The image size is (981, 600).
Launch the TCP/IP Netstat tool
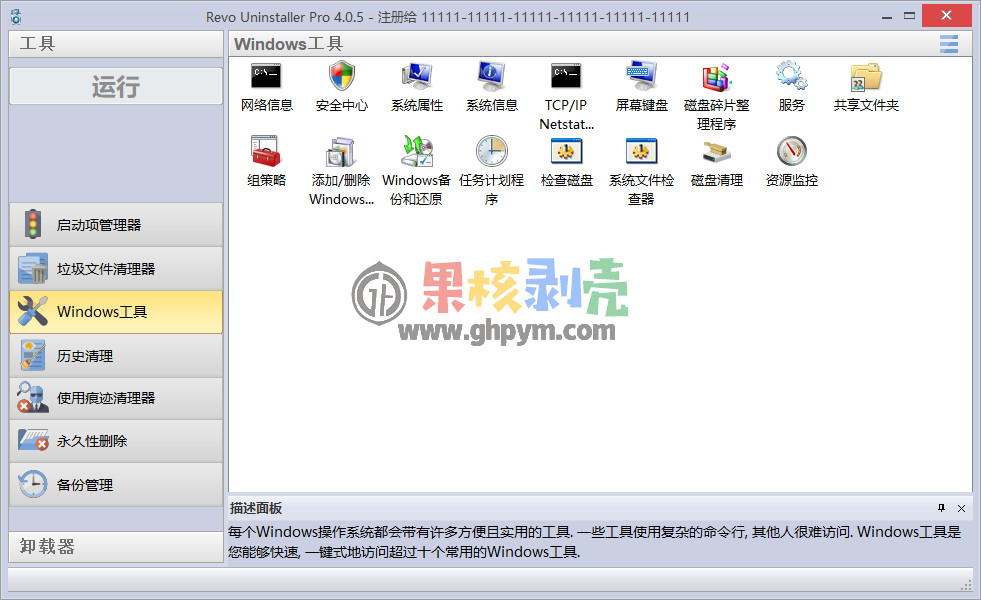[566, 96]
